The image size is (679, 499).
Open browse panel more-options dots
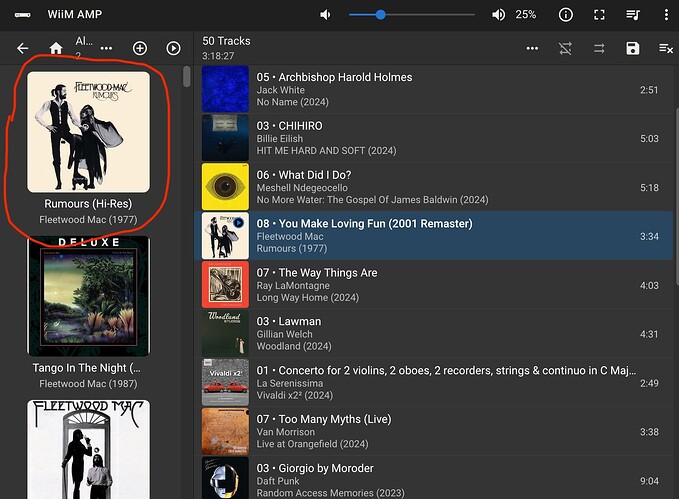(x=106, y=48)
